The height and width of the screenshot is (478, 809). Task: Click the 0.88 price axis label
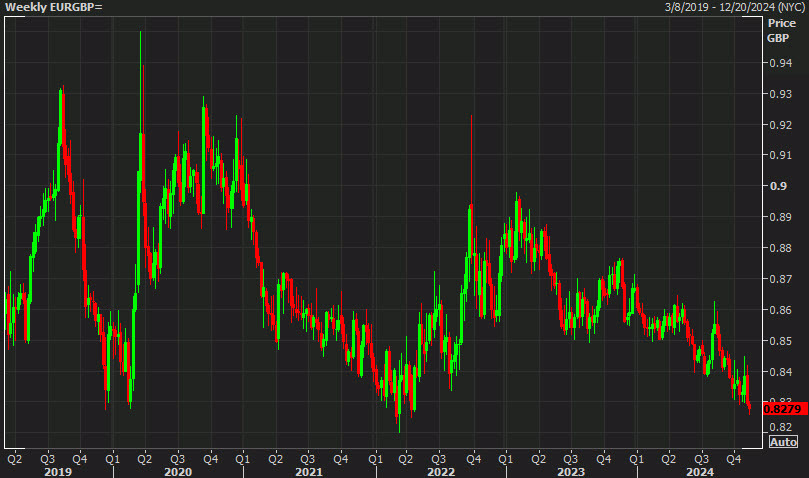pyautogui.click(x=781, y=248)
